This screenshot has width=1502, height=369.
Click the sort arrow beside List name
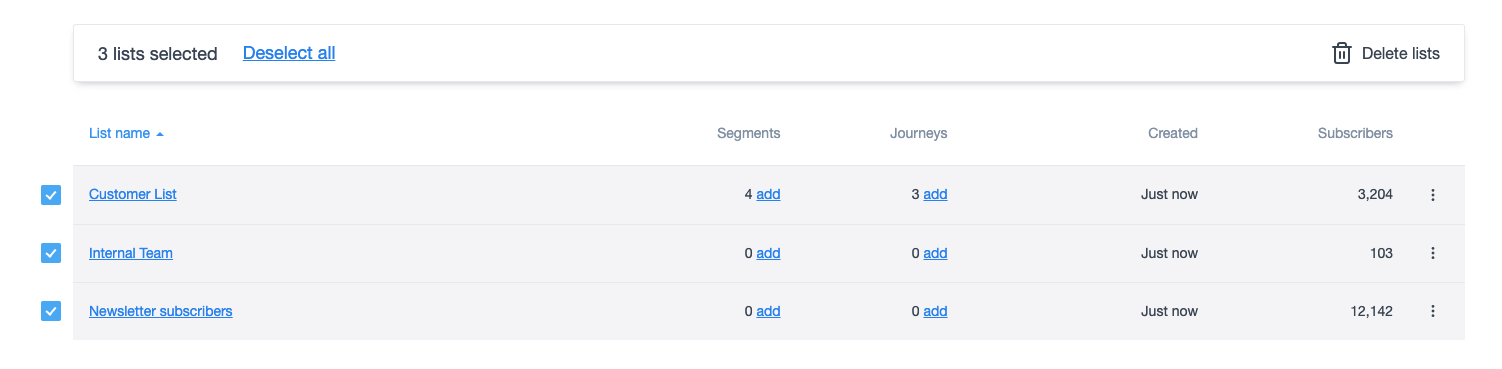click(x=160, y=134)
